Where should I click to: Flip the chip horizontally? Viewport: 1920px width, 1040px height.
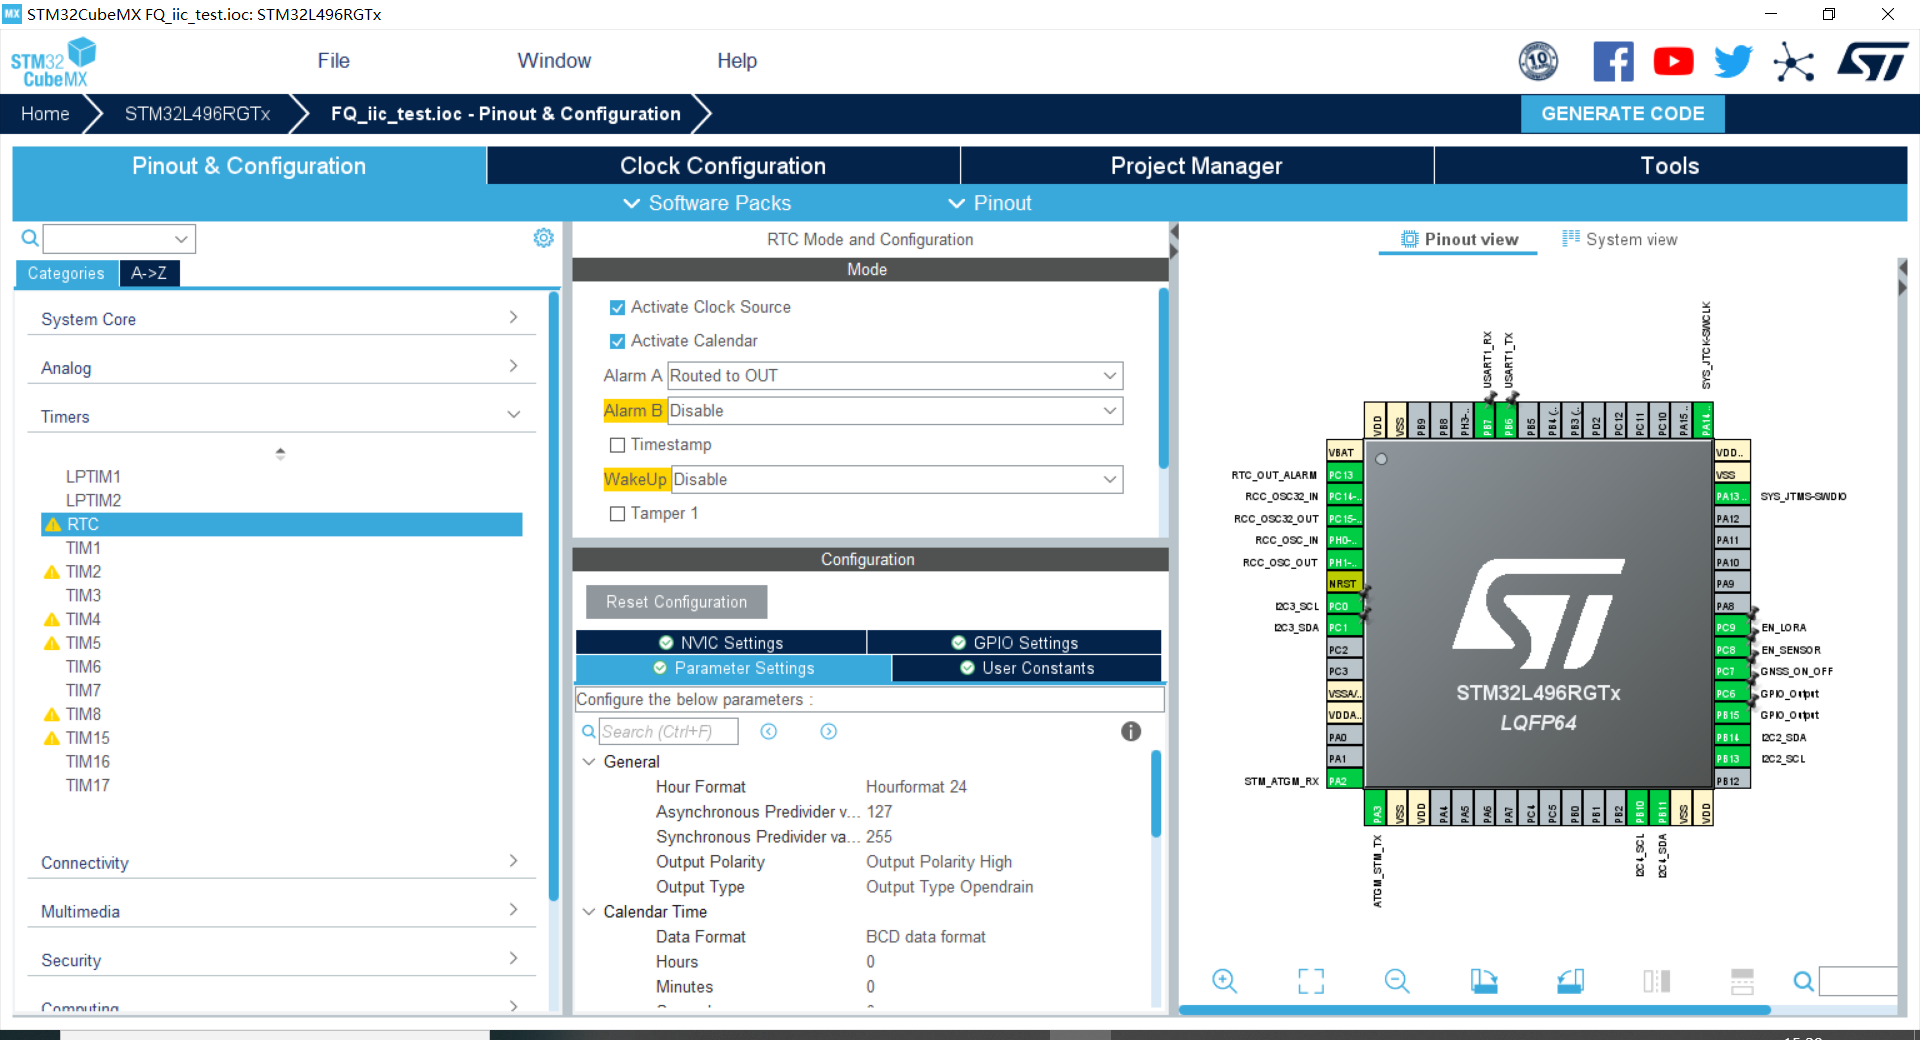coord(1656,981)
